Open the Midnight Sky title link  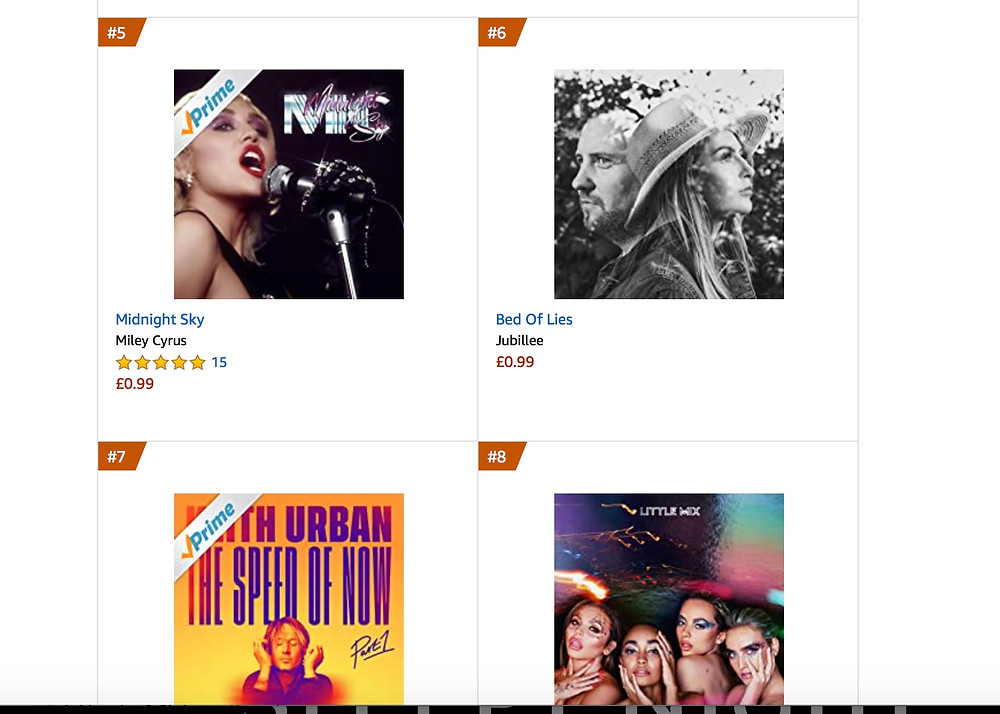click(159, 319)
